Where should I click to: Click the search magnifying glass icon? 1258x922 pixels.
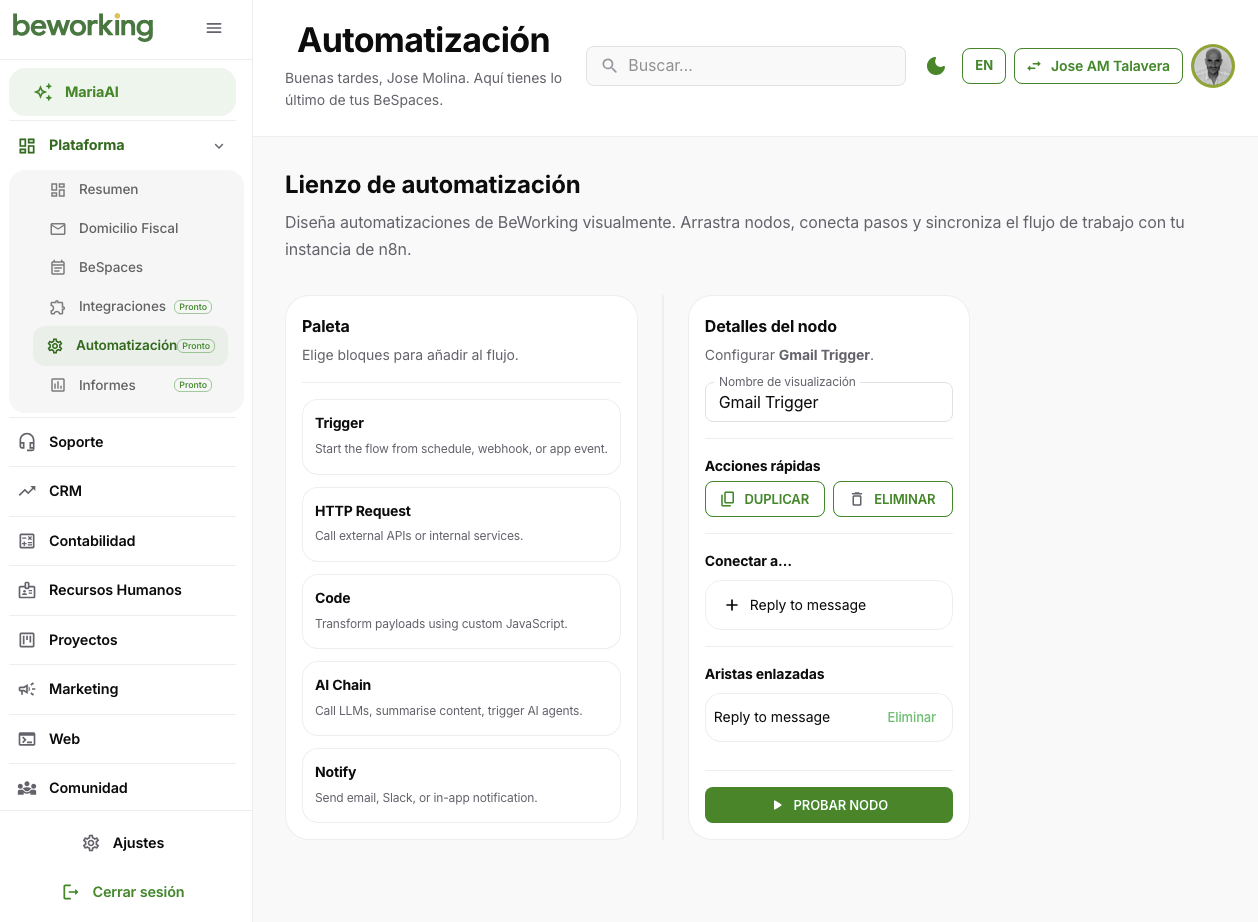pyautogui.click(x=610, y=65)
